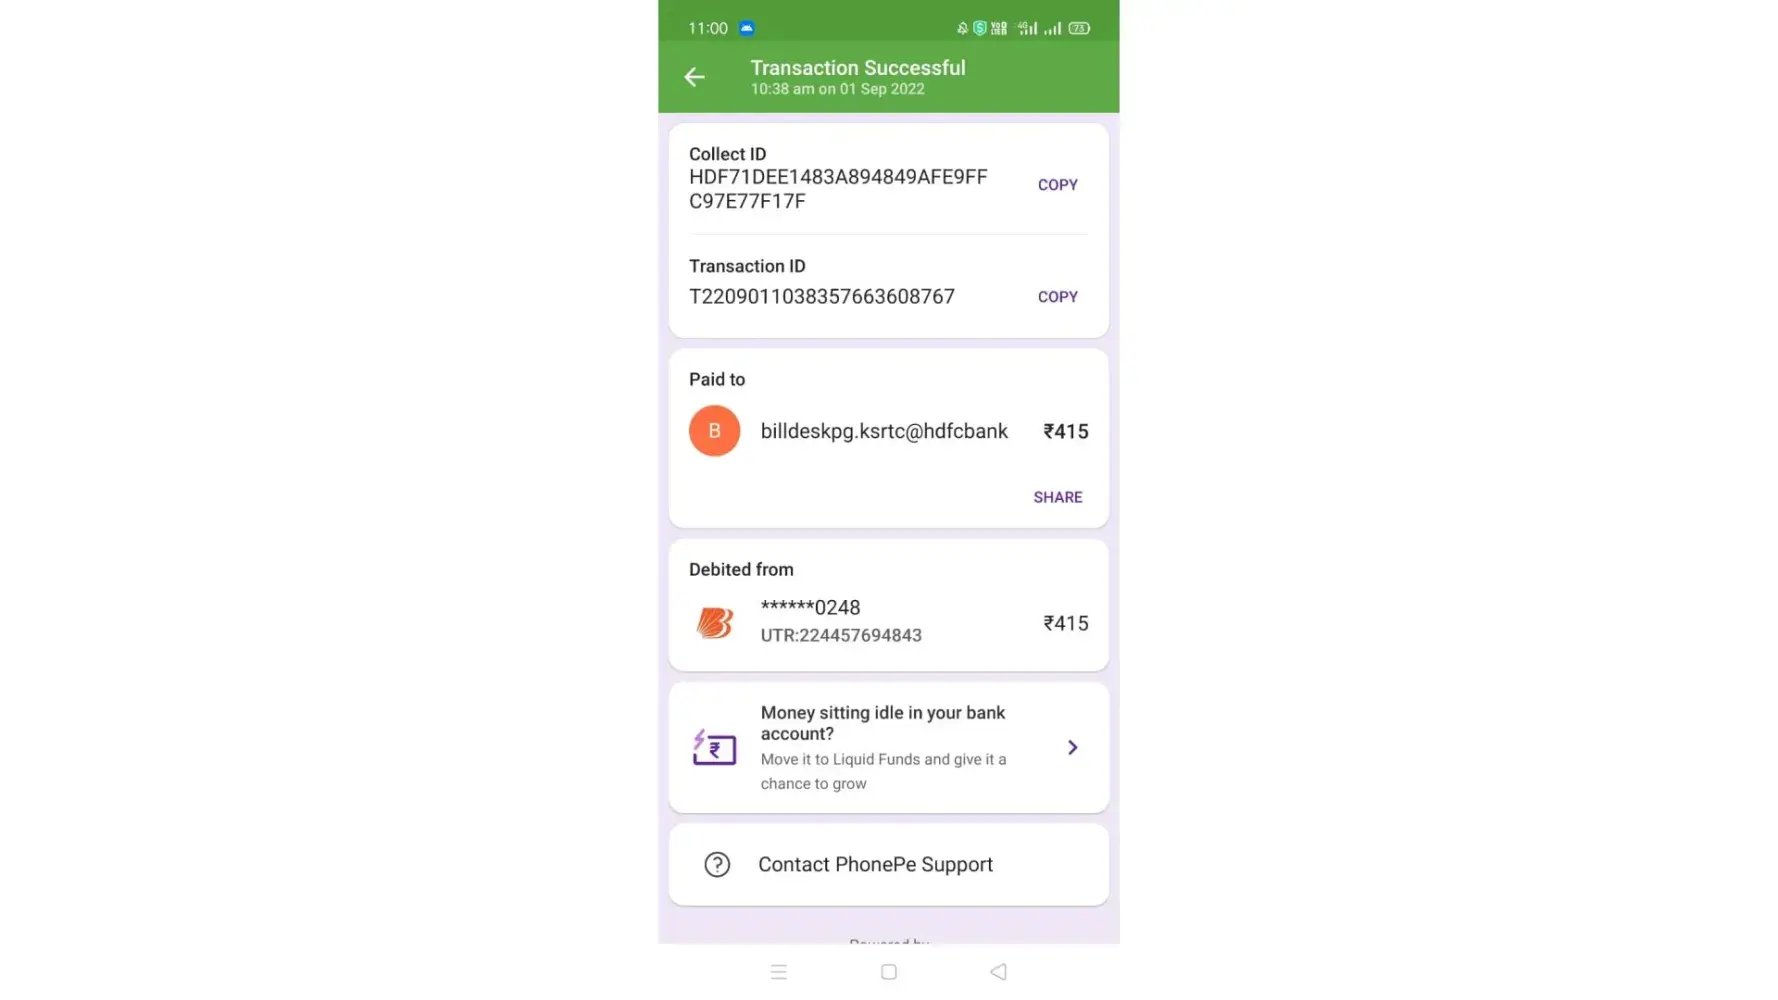Copy the Transaction ID
The width and height of the screenshot is (1778, 1000).
click(x=1057, y=297)
